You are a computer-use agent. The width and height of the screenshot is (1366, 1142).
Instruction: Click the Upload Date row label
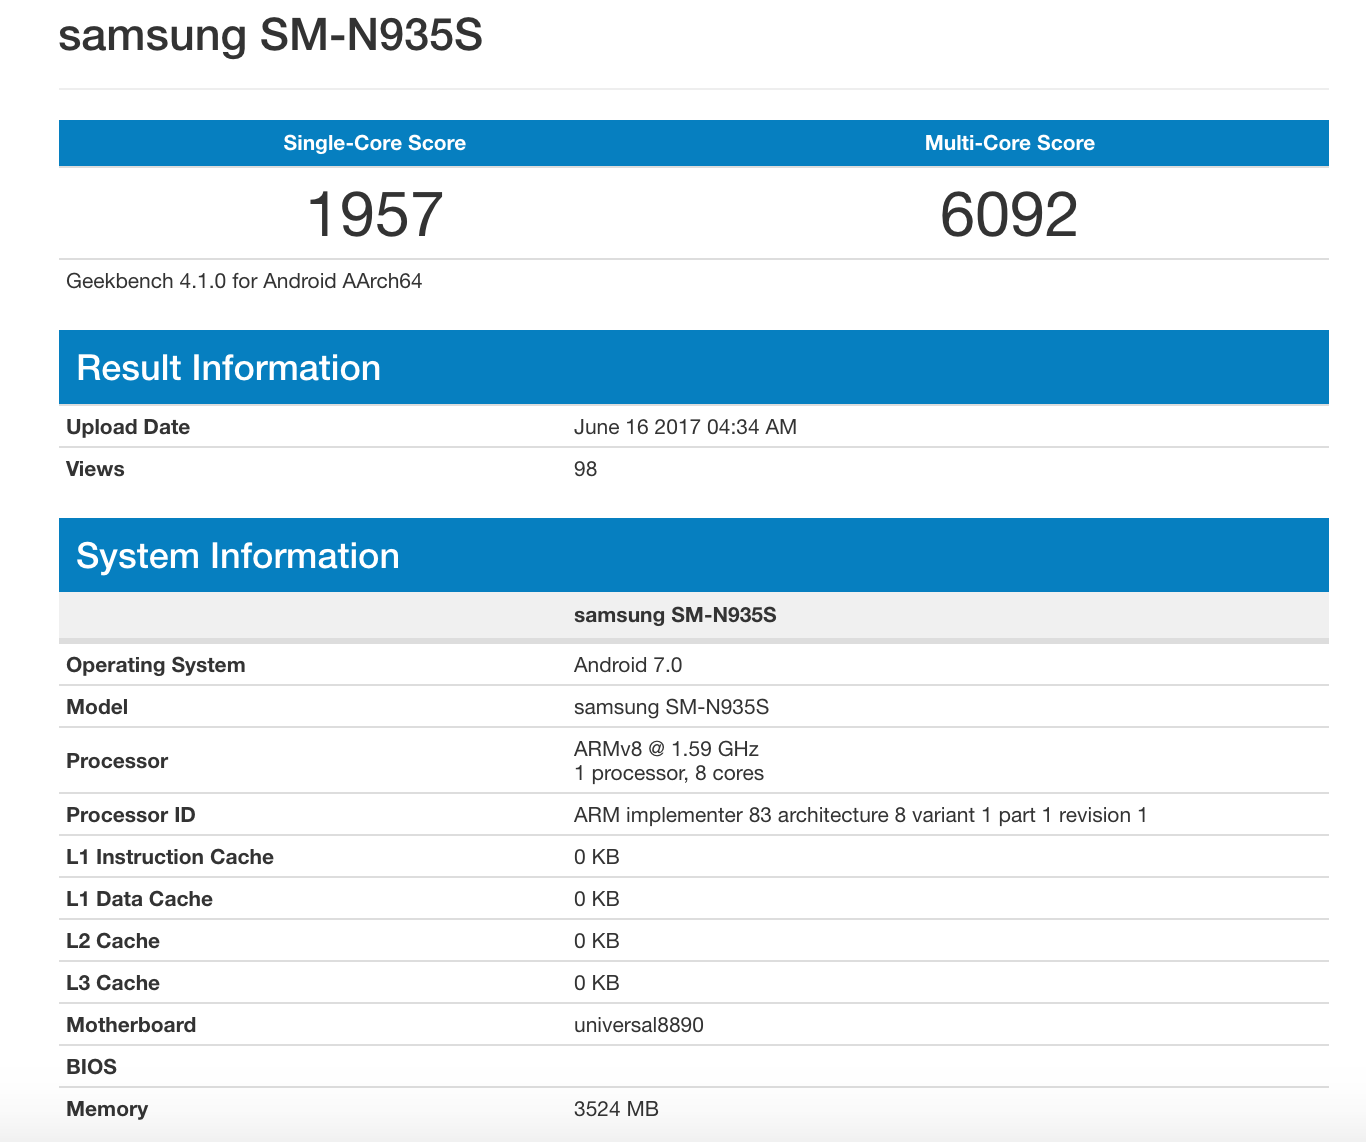(128, 427)
